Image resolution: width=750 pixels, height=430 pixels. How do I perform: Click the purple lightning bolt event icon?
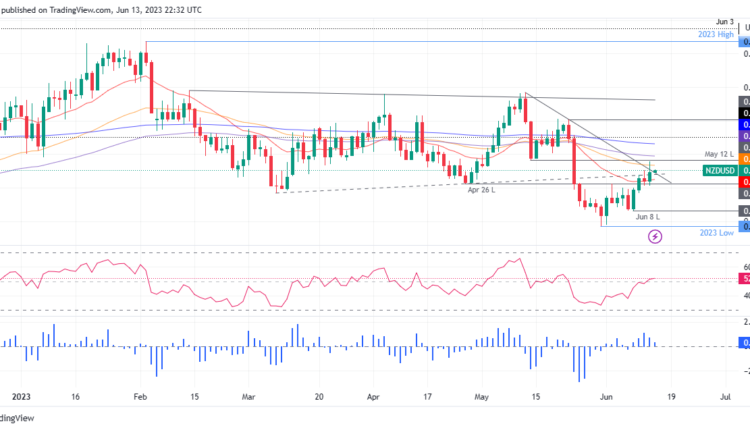click(655, 236)
